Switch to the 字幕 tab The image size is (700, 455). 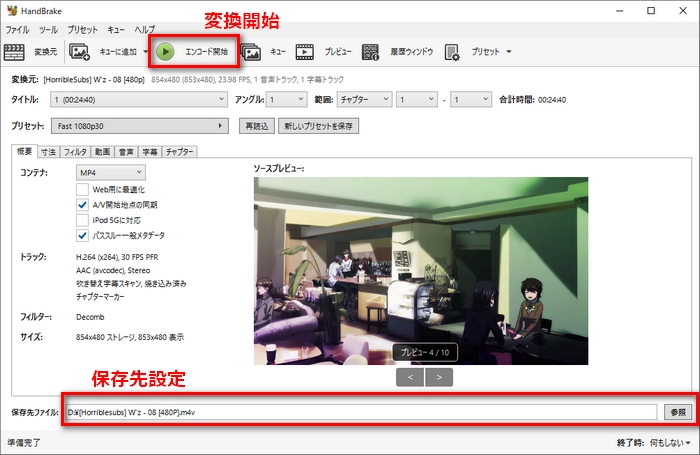coord(150,152)
